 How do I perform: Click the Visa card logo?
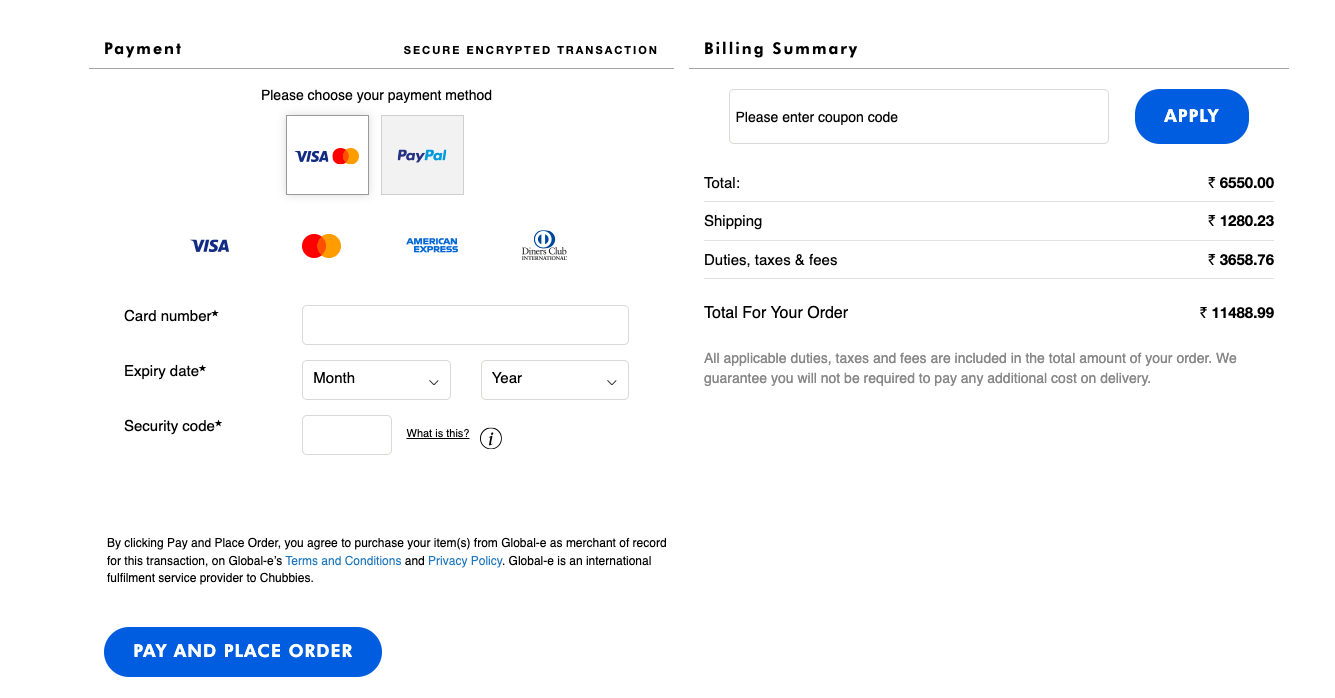pyautogui.click(x=210, y=246)
